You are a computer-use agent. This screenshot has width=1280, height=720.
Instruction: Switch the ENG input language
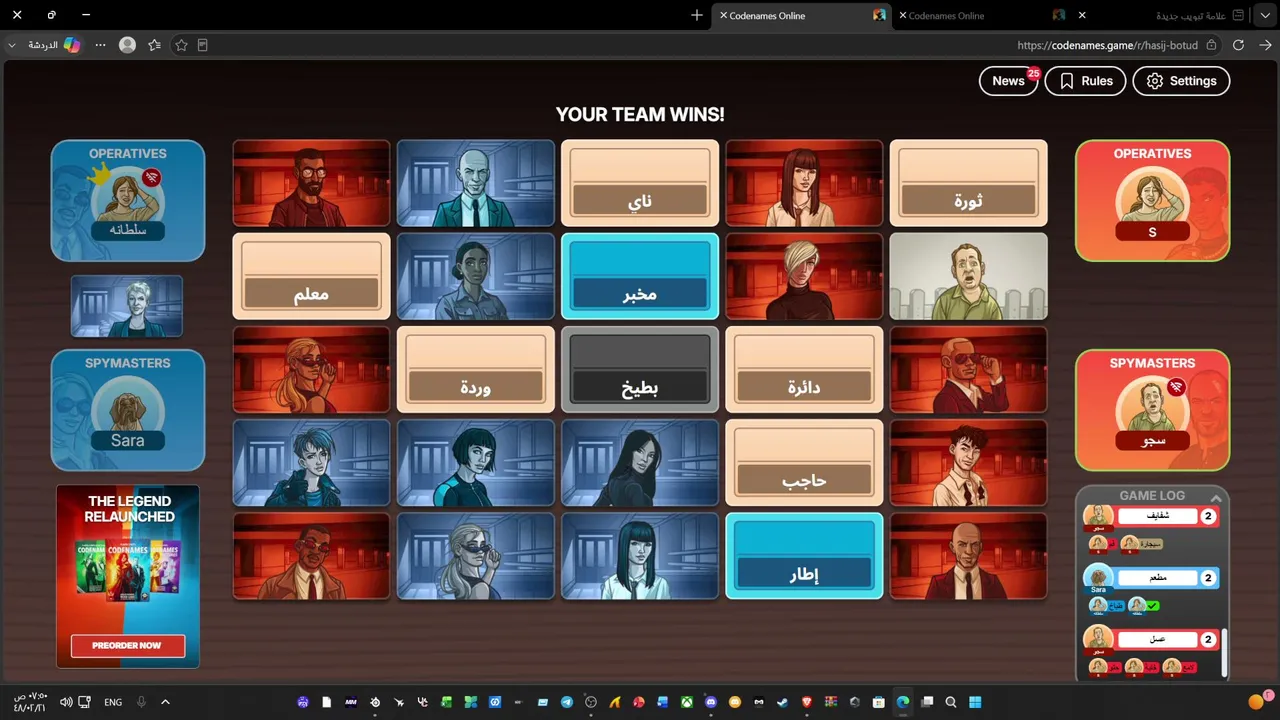113,702
